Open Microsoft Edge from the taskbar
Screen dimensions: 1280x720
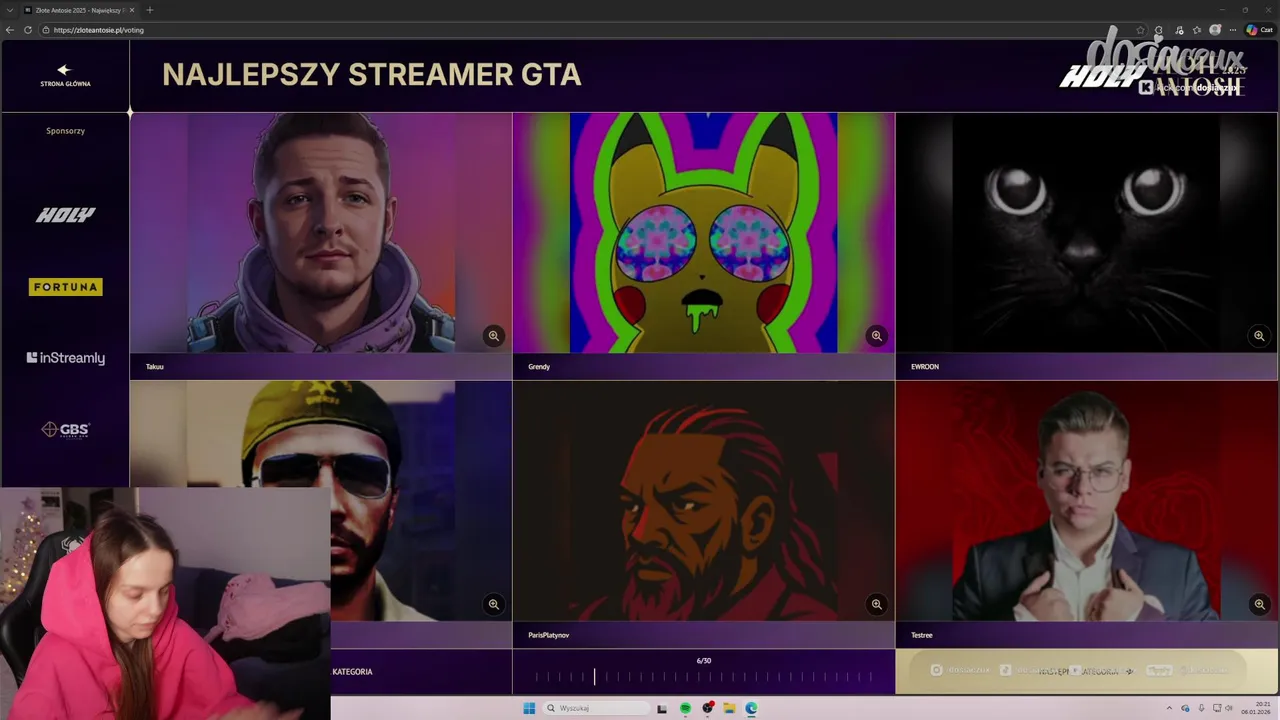(751, 708)
